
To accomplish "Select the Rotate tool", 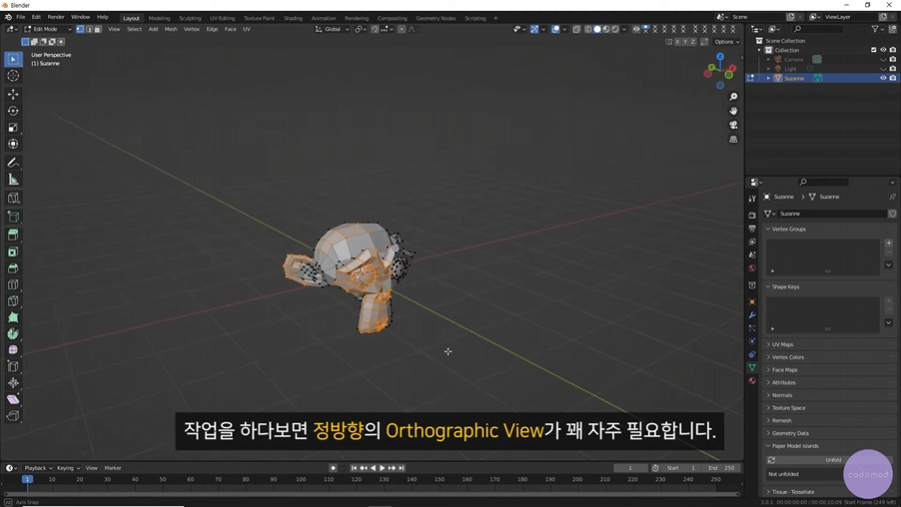I will tap(13, 111).
